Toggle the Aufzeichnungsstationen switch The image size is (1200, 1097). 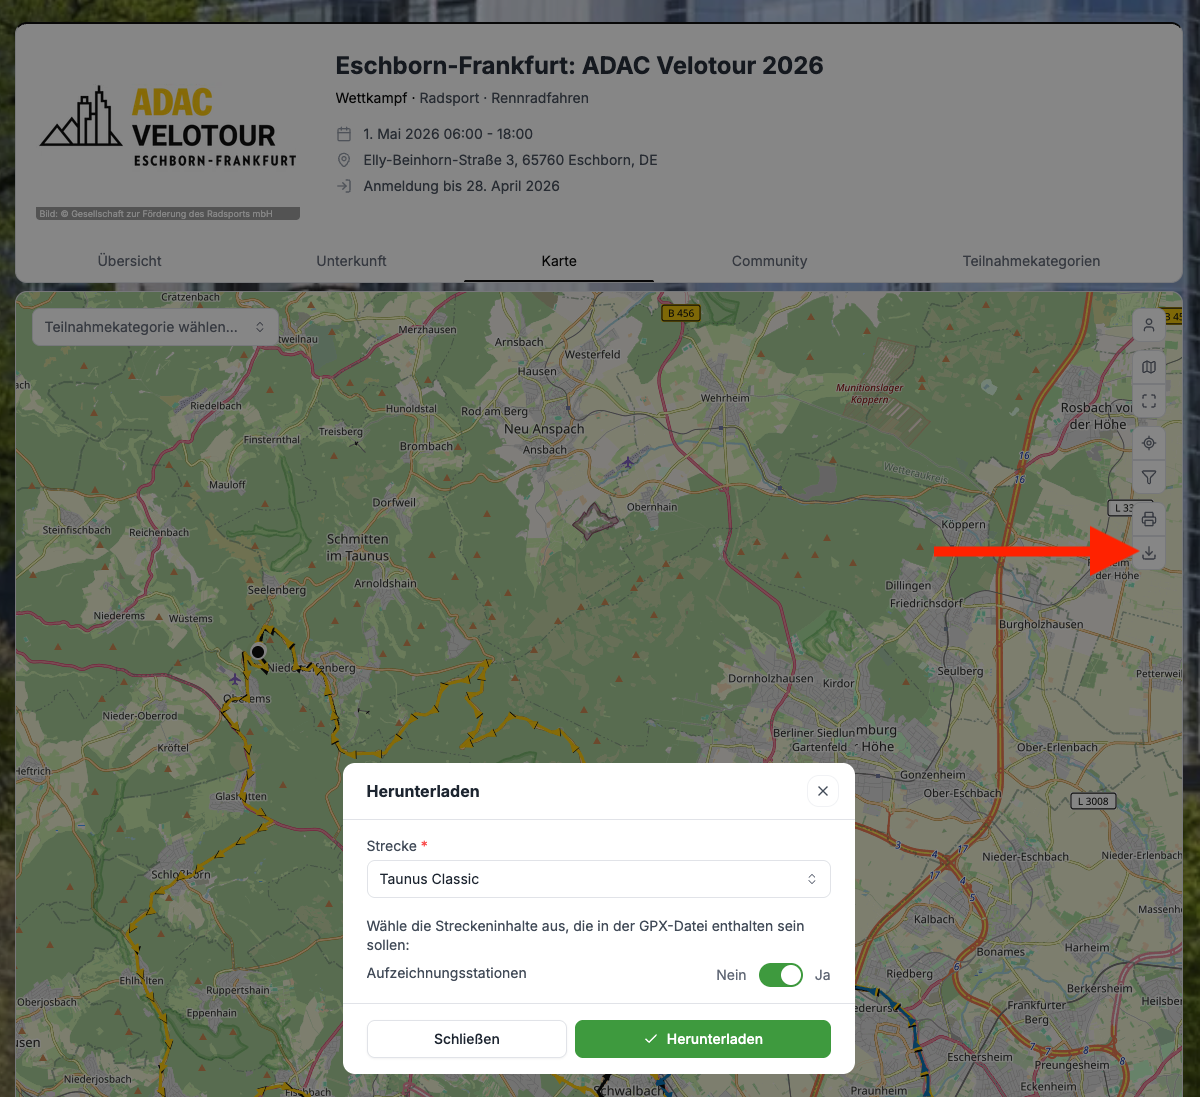pyautogui.click(x=780, y=975)
